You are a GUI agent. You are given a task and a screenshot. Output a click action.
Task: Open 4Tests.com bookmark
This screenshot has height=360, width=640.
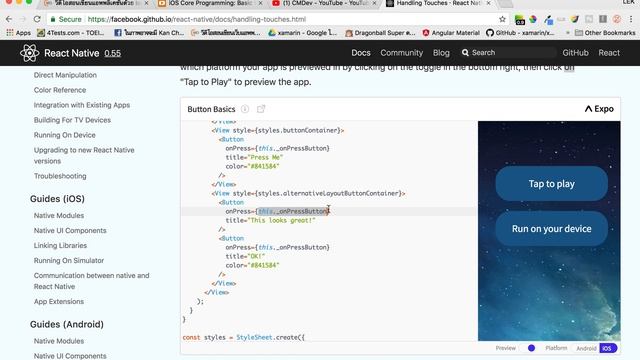pyautogui.click(x=71, y=33)
